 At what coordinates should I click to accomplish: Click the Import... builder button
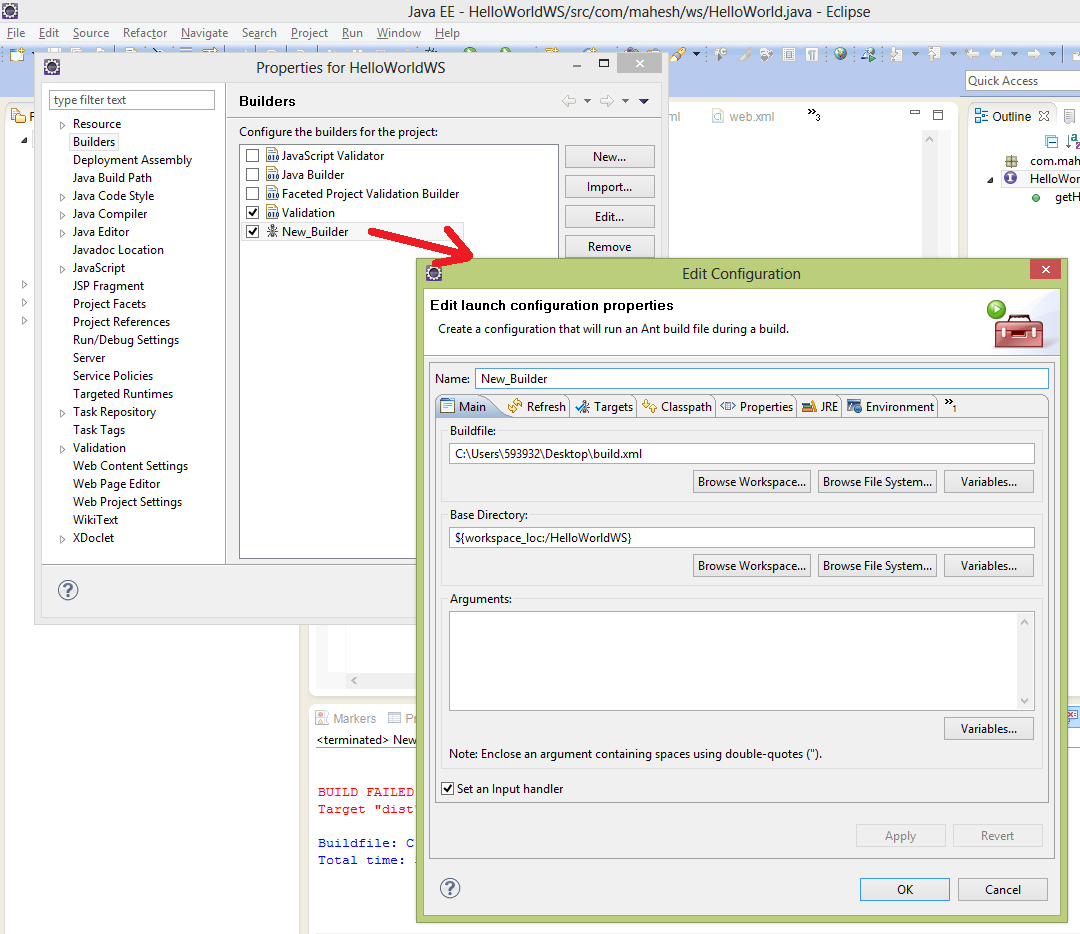[x=610, y=187]
